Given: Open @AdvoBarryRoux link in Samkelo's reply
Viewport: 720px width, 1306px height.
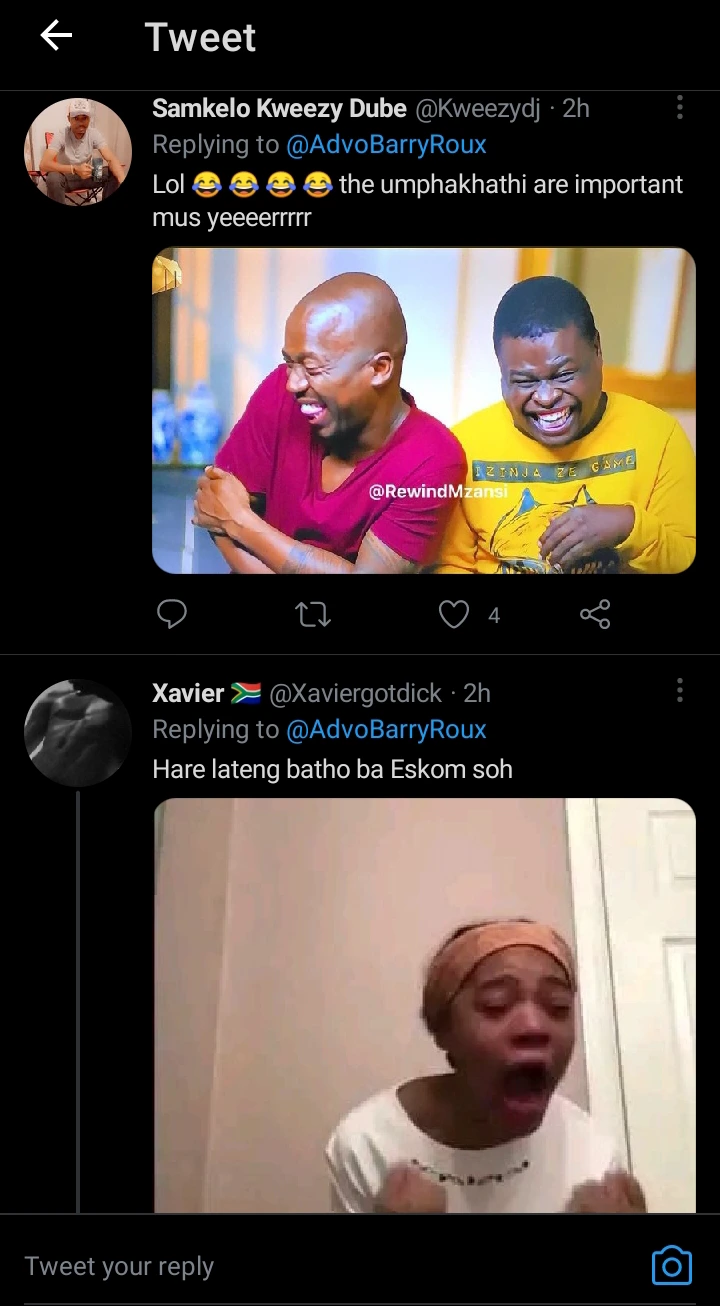Looking at the screenshot, I should click(x=386, y=145).
